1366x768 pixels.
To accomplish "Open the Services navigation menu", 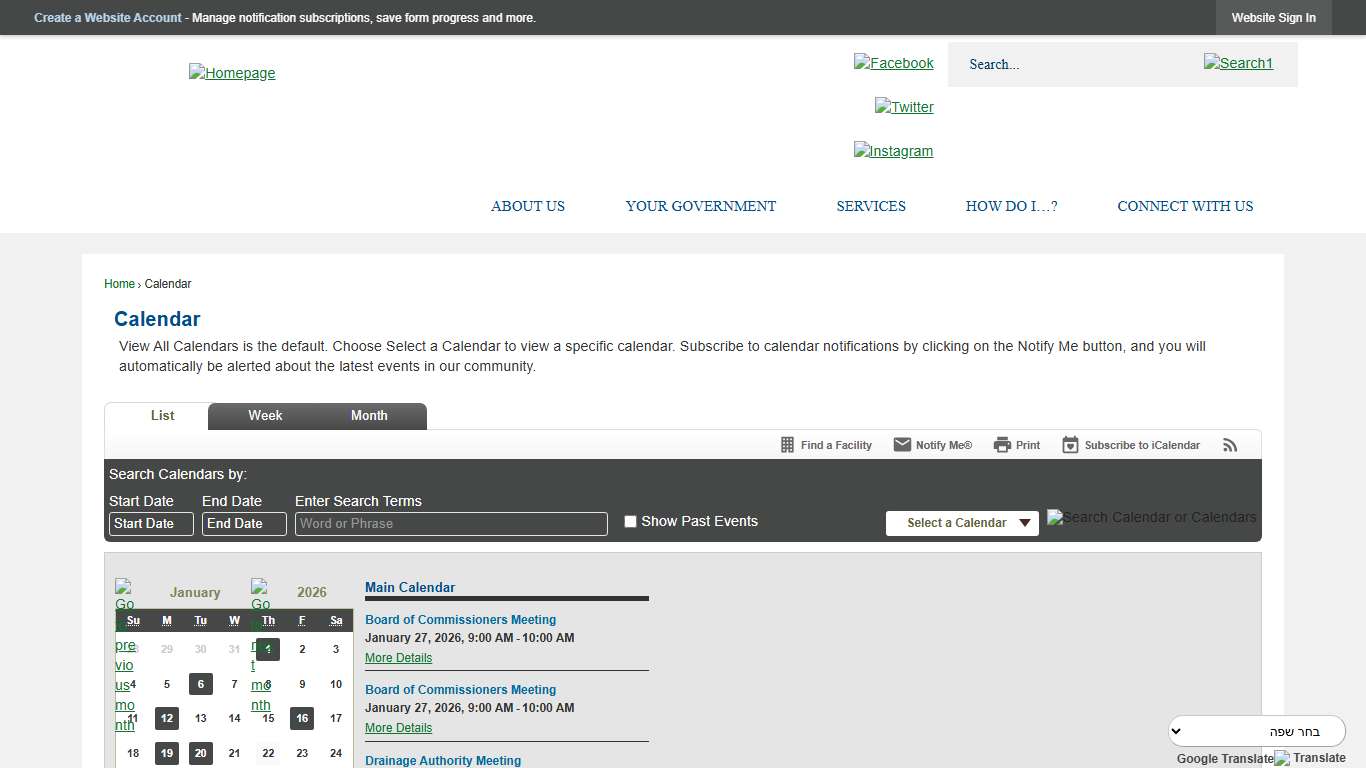I will [x=870, y=206].
